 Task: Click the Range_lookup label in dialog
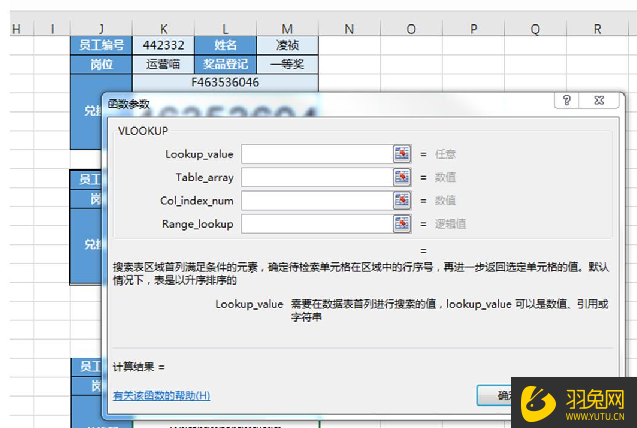tap(197, 224)
